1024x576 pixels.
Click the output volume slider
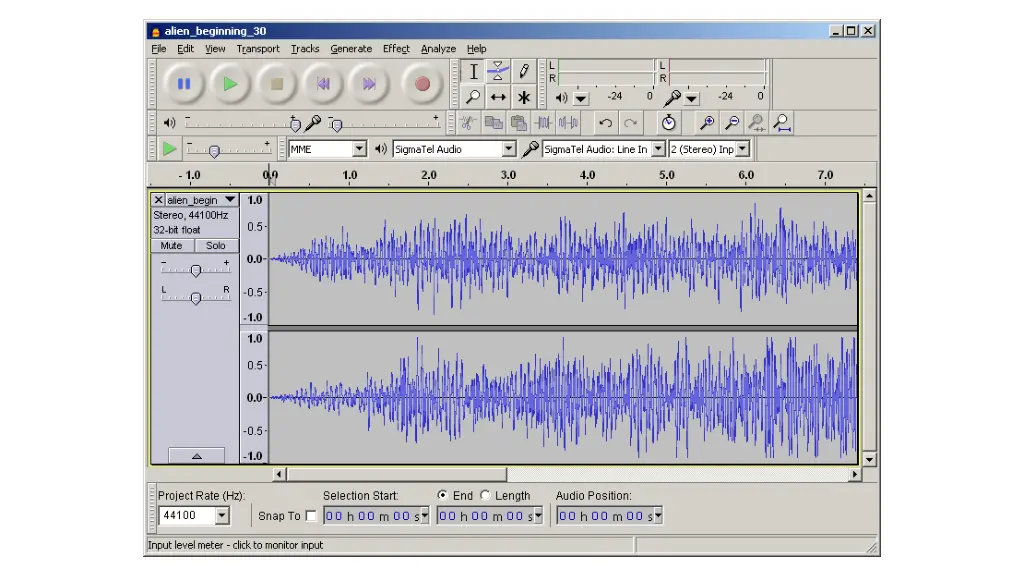coord(240,123)
